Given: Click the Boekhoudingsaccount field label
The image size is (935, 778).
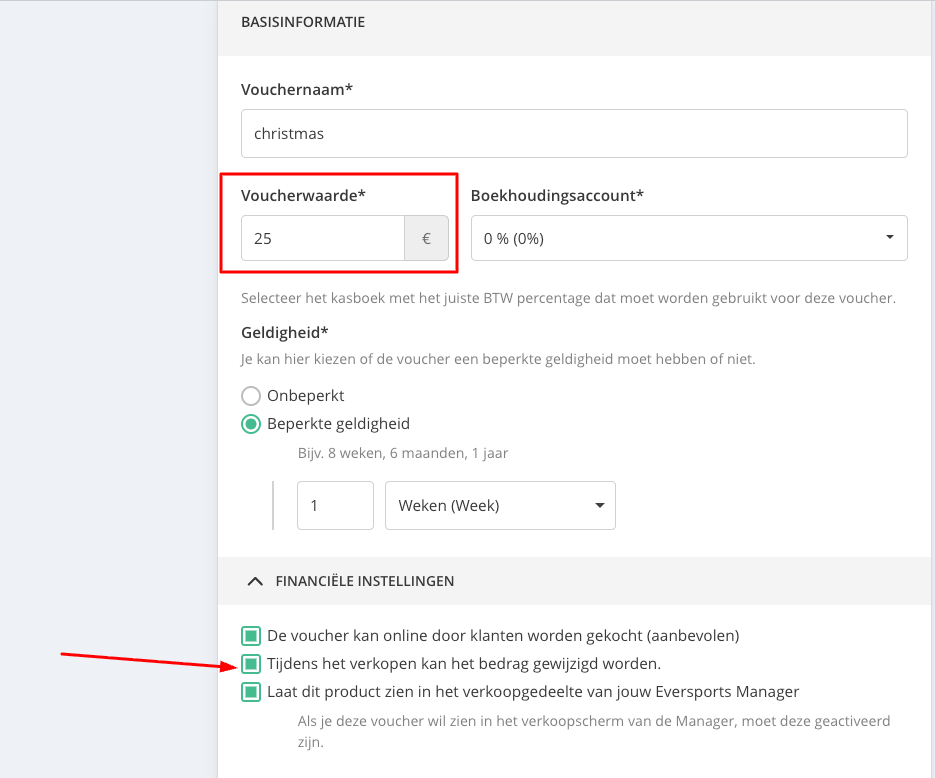Looking at the screenshot, I should tap(556, 196).
